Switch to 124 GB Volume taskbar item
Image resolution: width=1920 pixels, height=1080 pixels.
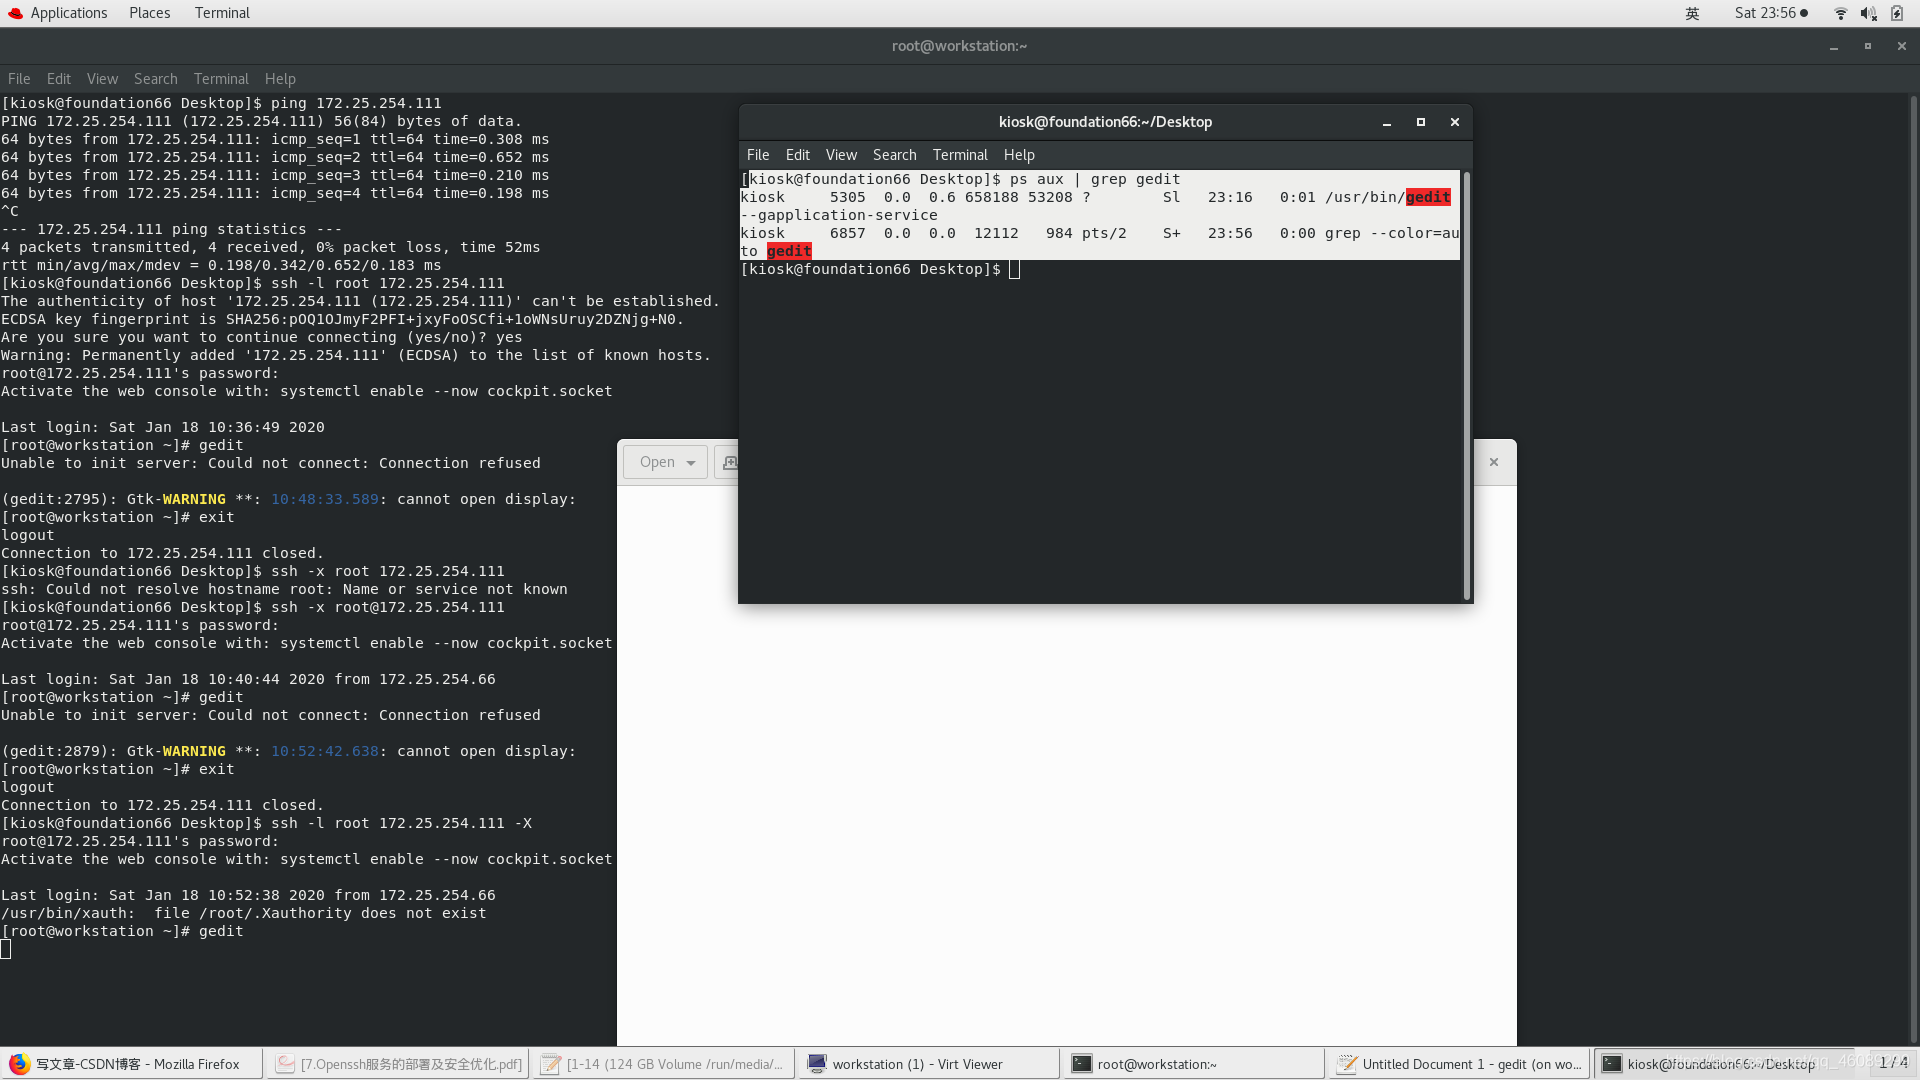coord(664,1064)
